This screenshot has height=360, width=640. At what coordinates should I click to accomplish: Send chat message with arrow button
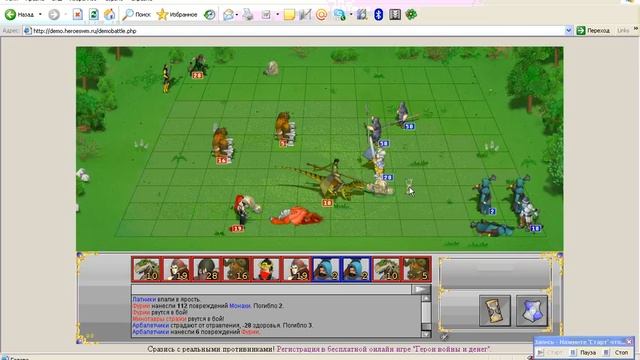coord(421,289)
